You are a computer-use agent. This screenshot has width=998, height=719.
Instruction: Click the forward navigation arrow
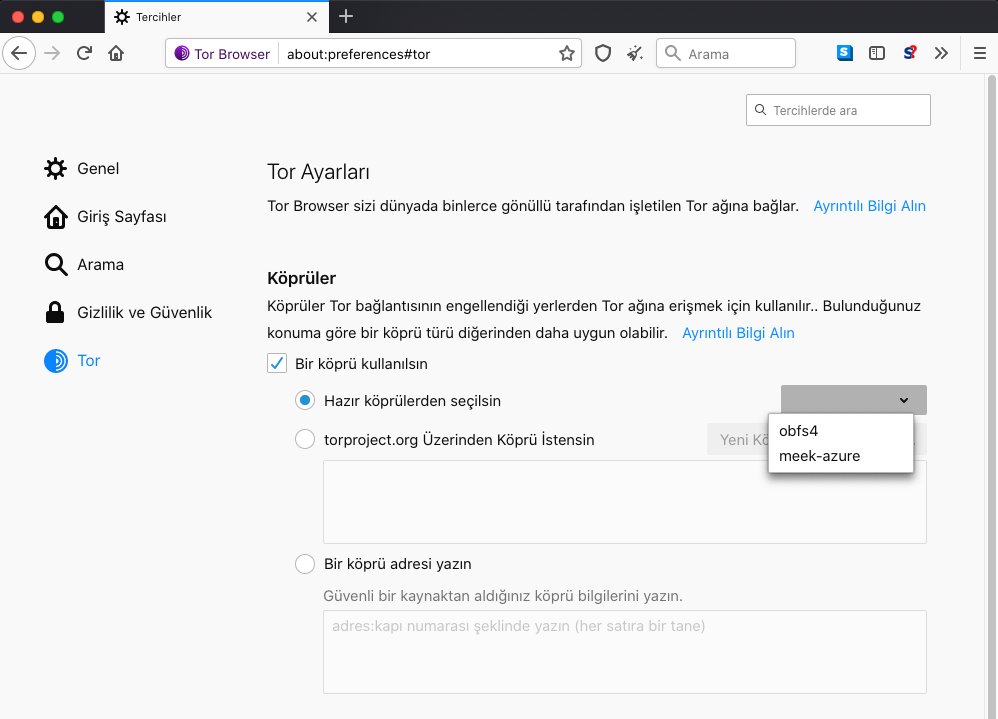click(x=52, y=53)
